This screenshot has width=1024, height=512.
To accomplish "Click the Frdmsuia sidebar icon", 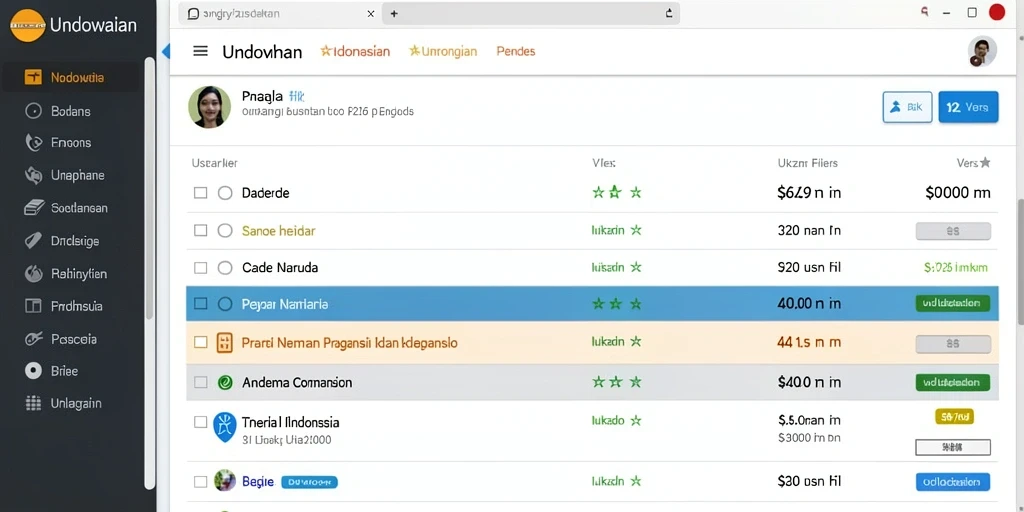I will coord(33,306).
